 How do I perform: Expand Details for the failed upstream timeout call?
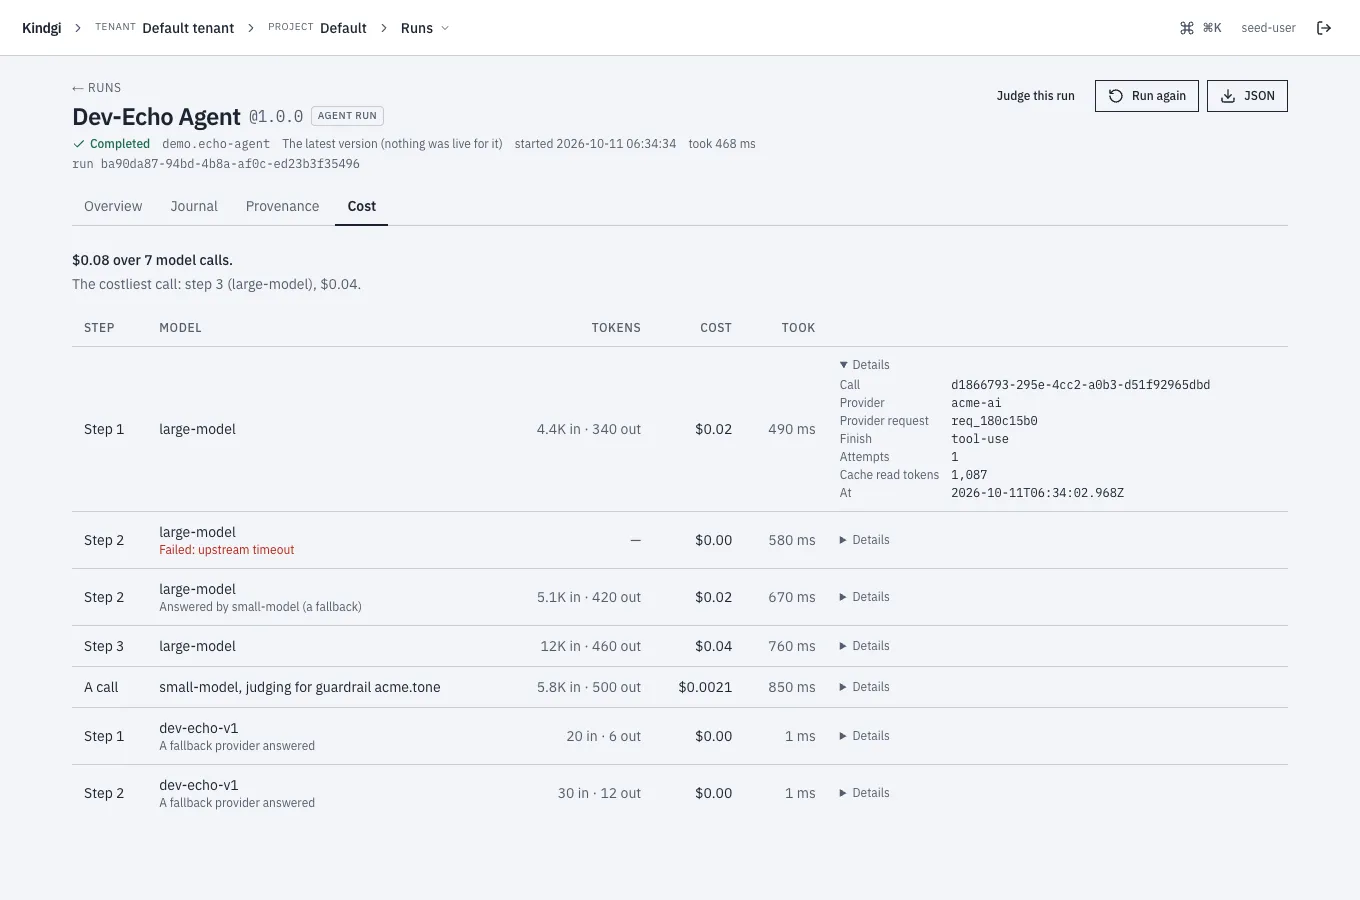pyautogui.click(x=865, y=540)
